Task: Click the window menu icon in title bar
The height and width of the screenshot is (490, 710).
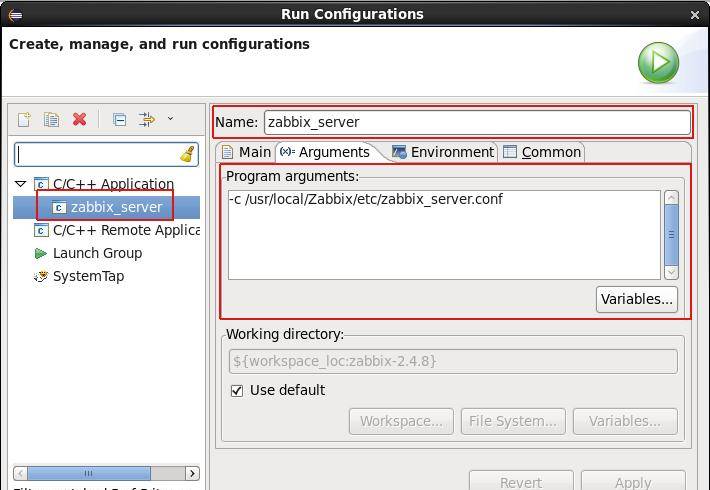Action: [x=14, y=14]
